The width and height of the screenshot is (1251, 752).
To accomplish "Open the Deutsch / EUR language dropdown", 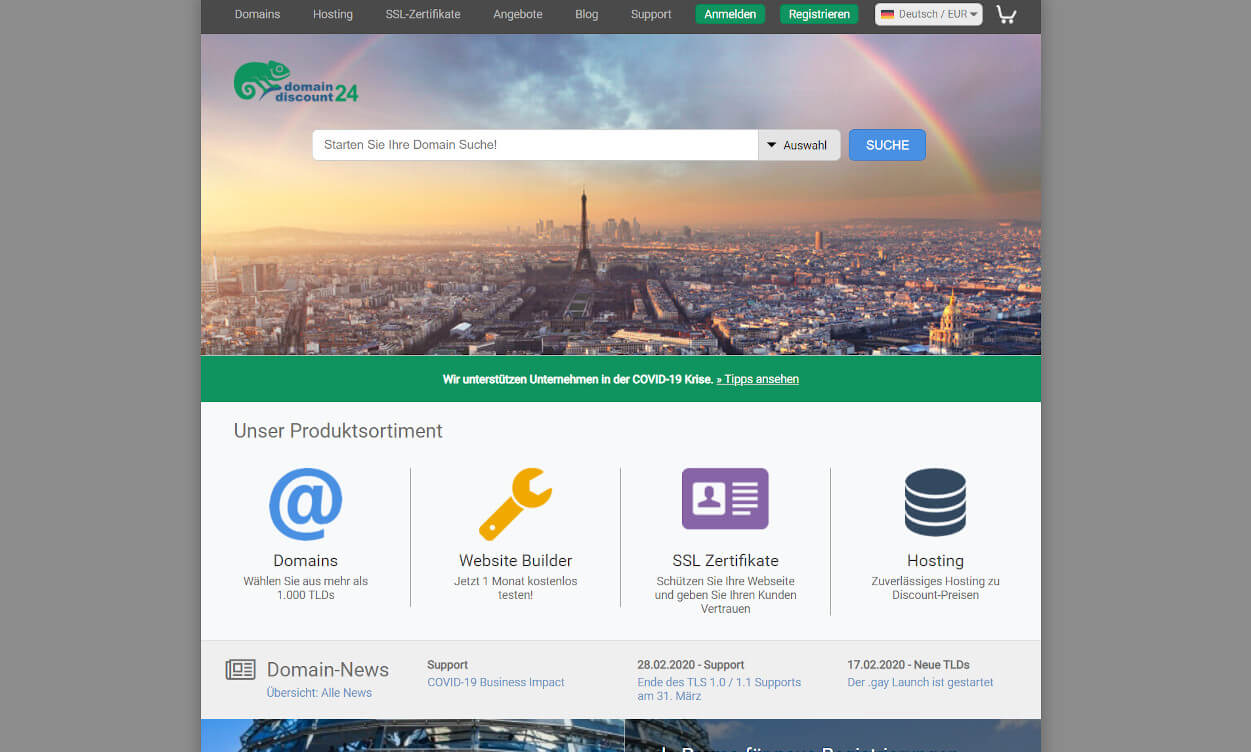I will tap(929, 14).
